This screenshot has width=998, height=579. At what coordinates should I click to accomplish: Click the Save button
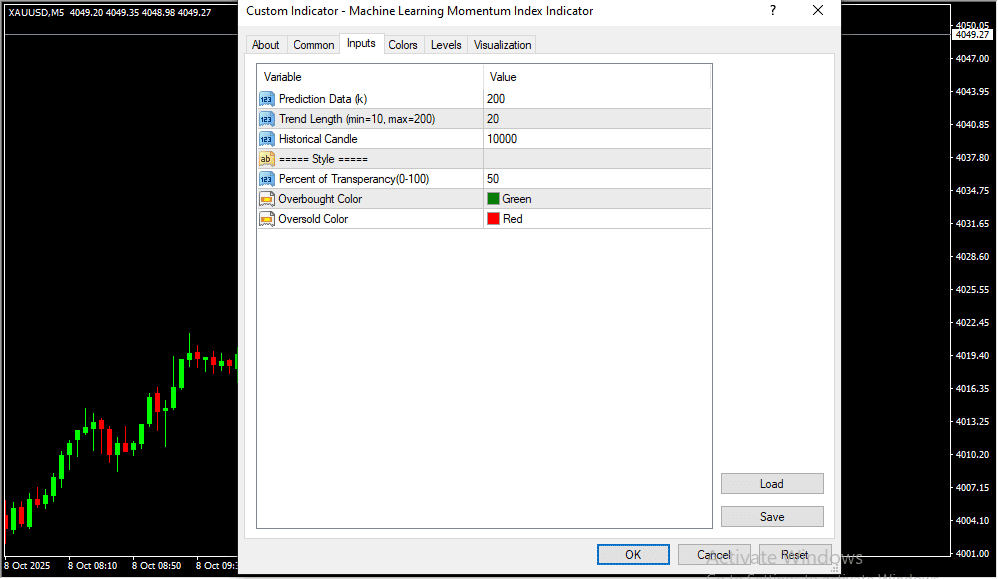click(x=772, y=517)
